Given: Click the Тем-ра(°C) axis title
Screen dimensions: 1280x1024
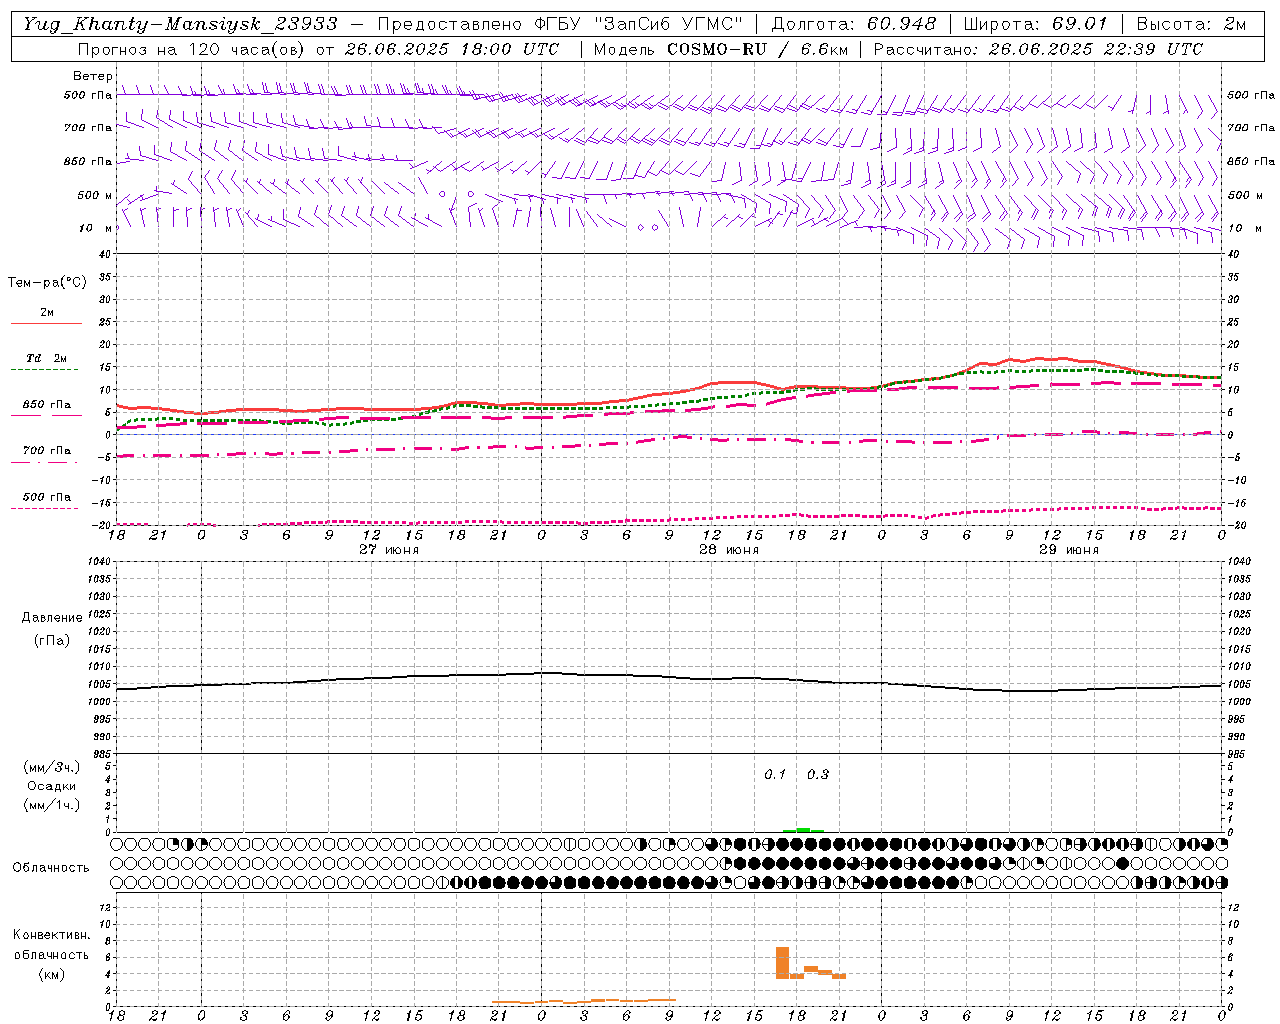Looking at the screenshot, I should click(47, 282).
